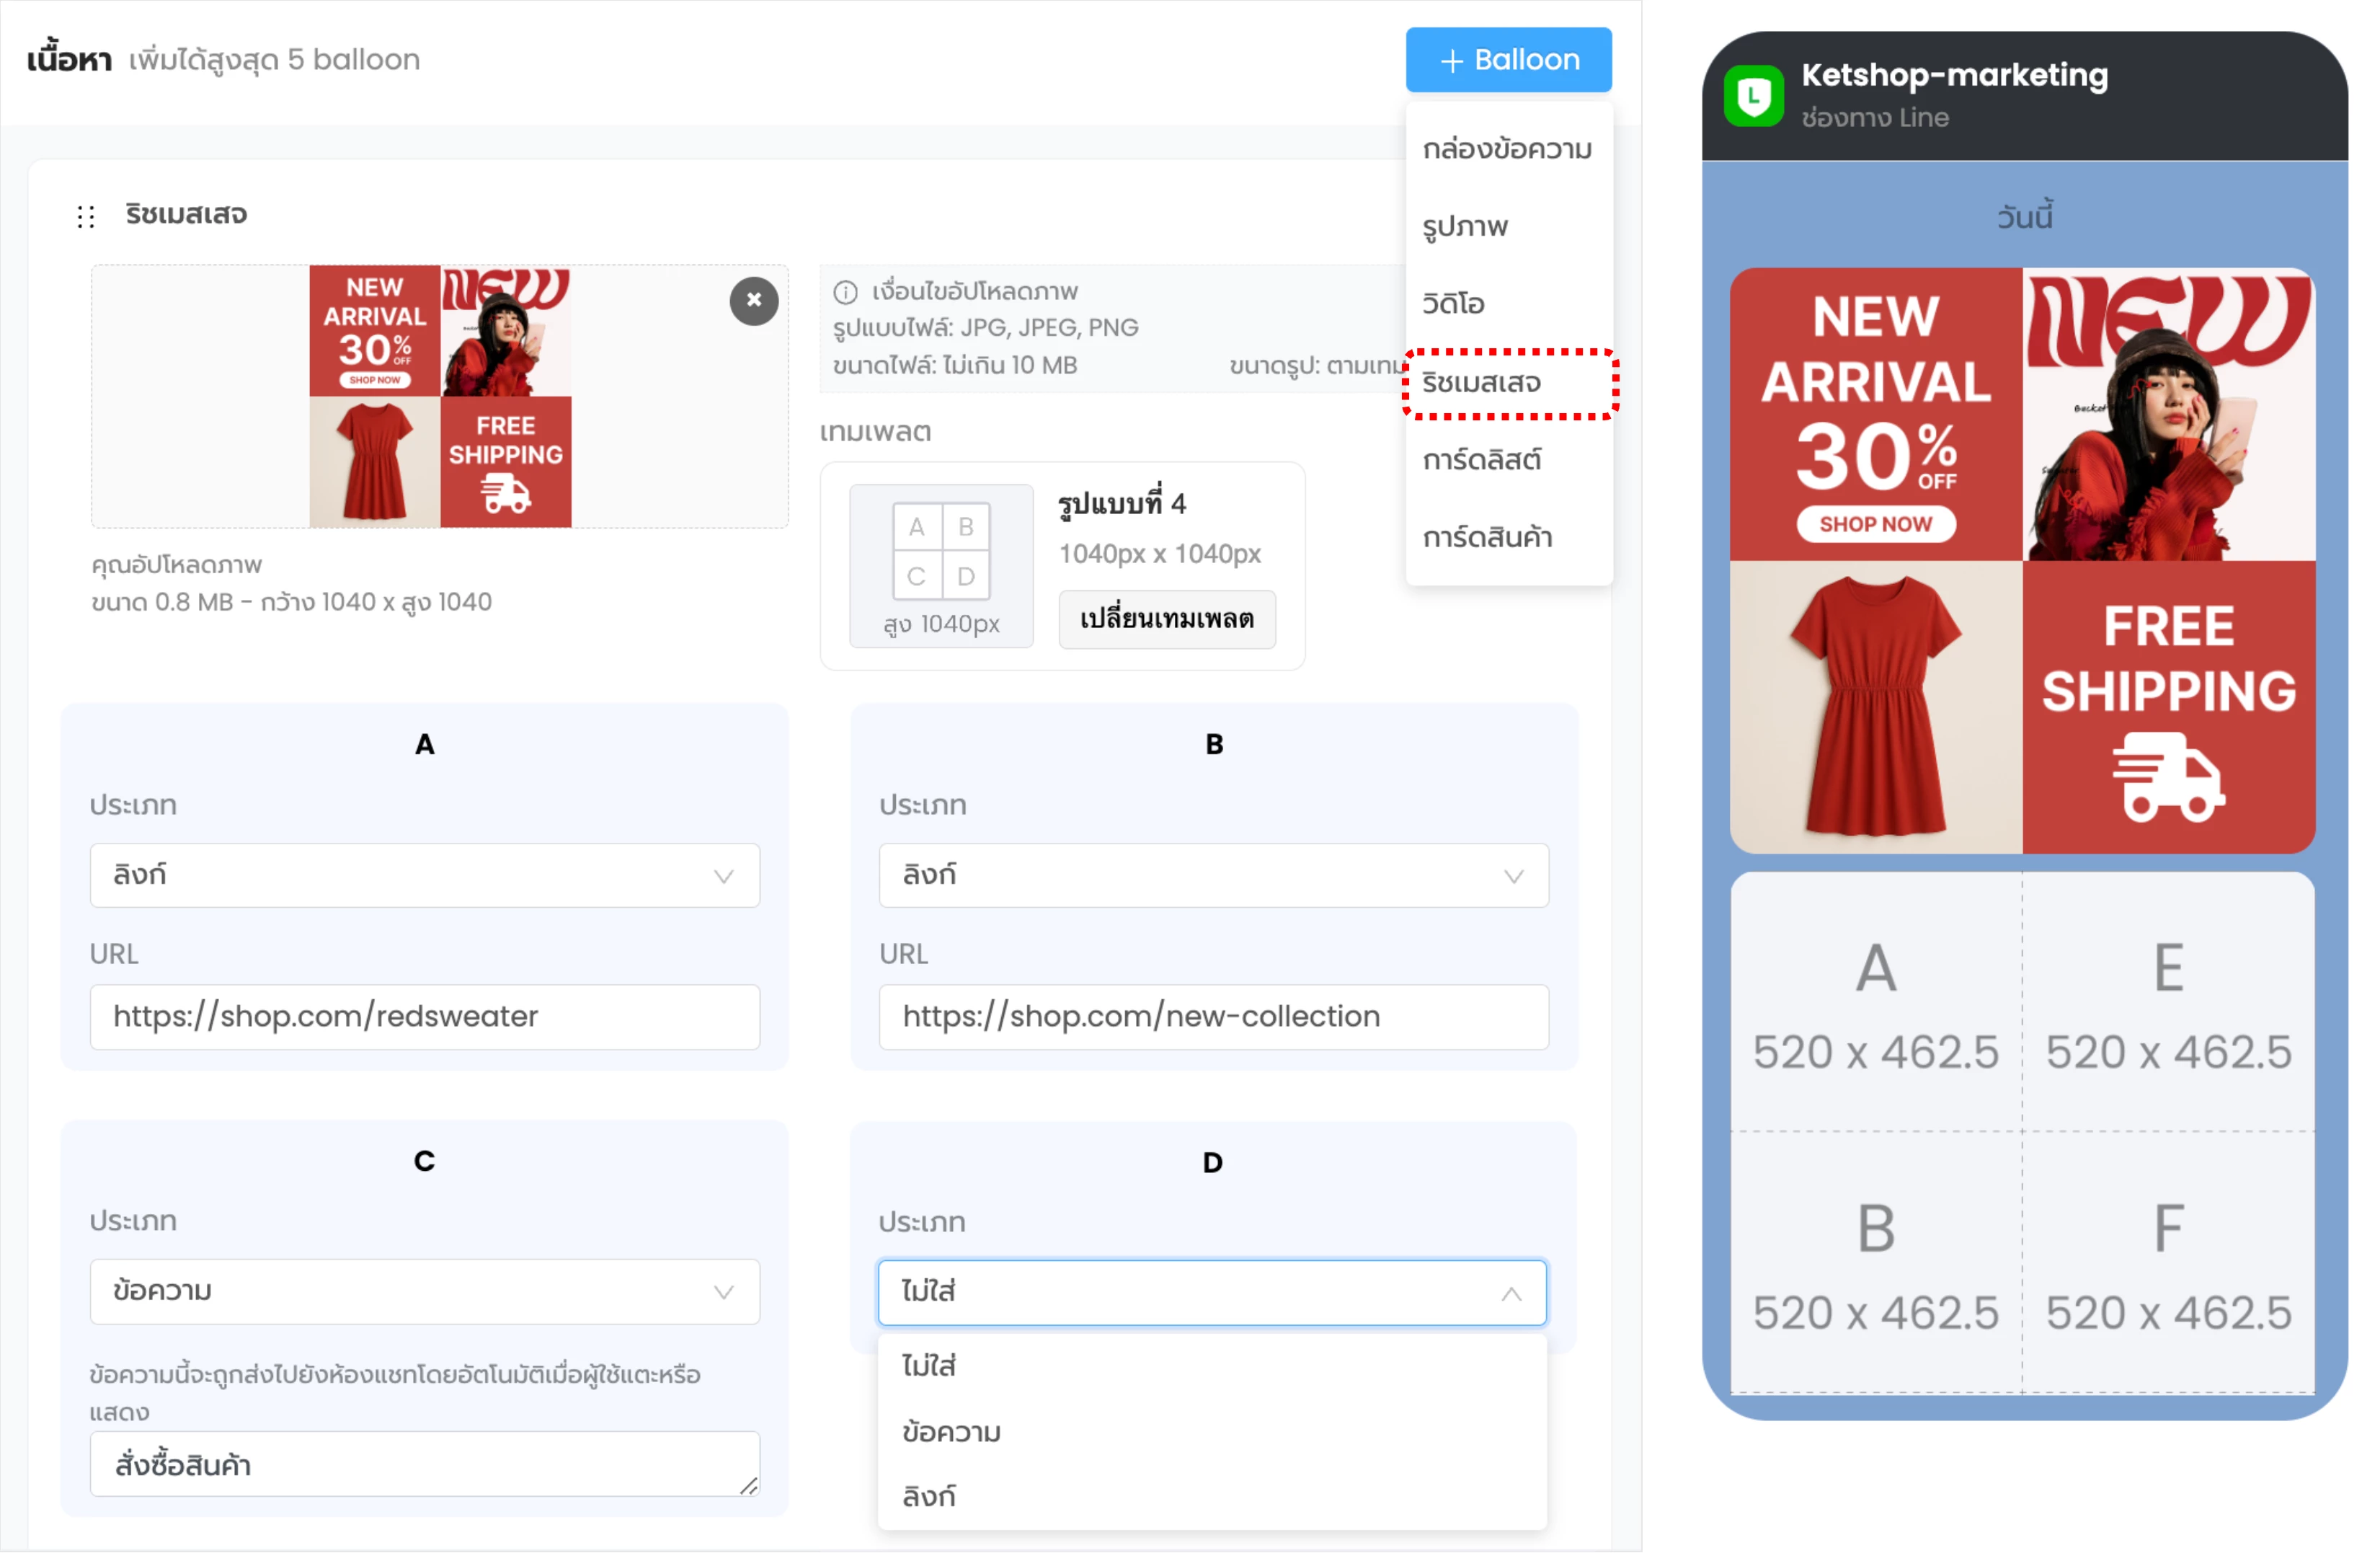
Task: Open section C ข้อความ type dropdown
Action: click(424, 1291)
